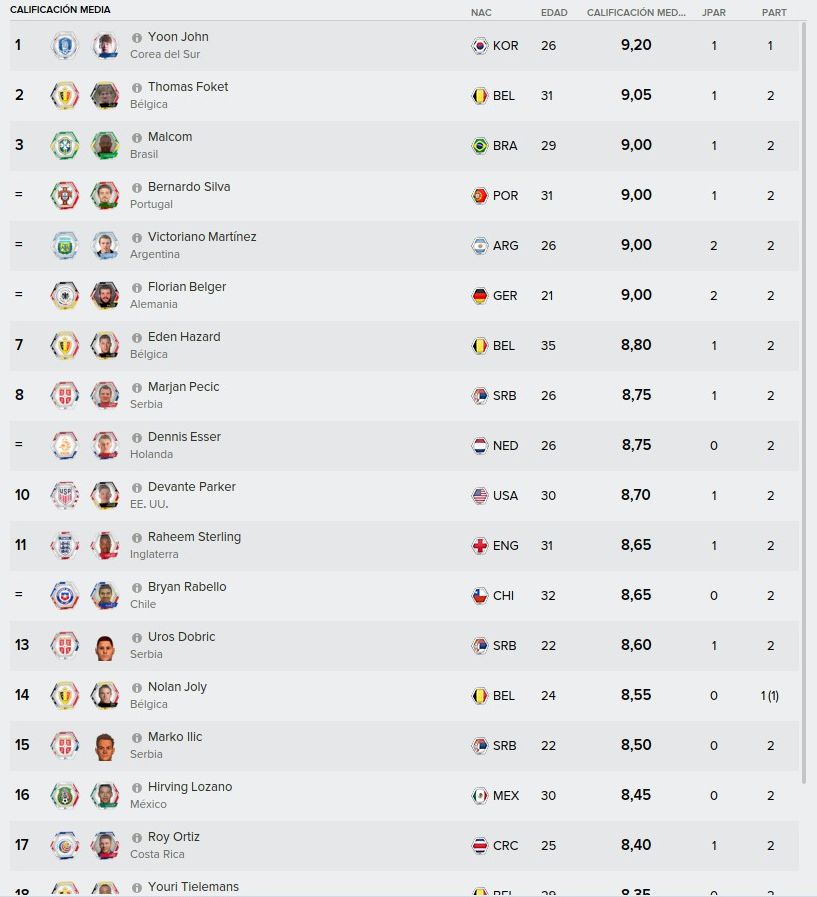Open Eden Hazard's player portrait
The height and width of the screenshot is (897, 817).
pyautogui.click(x=105, y=346)
